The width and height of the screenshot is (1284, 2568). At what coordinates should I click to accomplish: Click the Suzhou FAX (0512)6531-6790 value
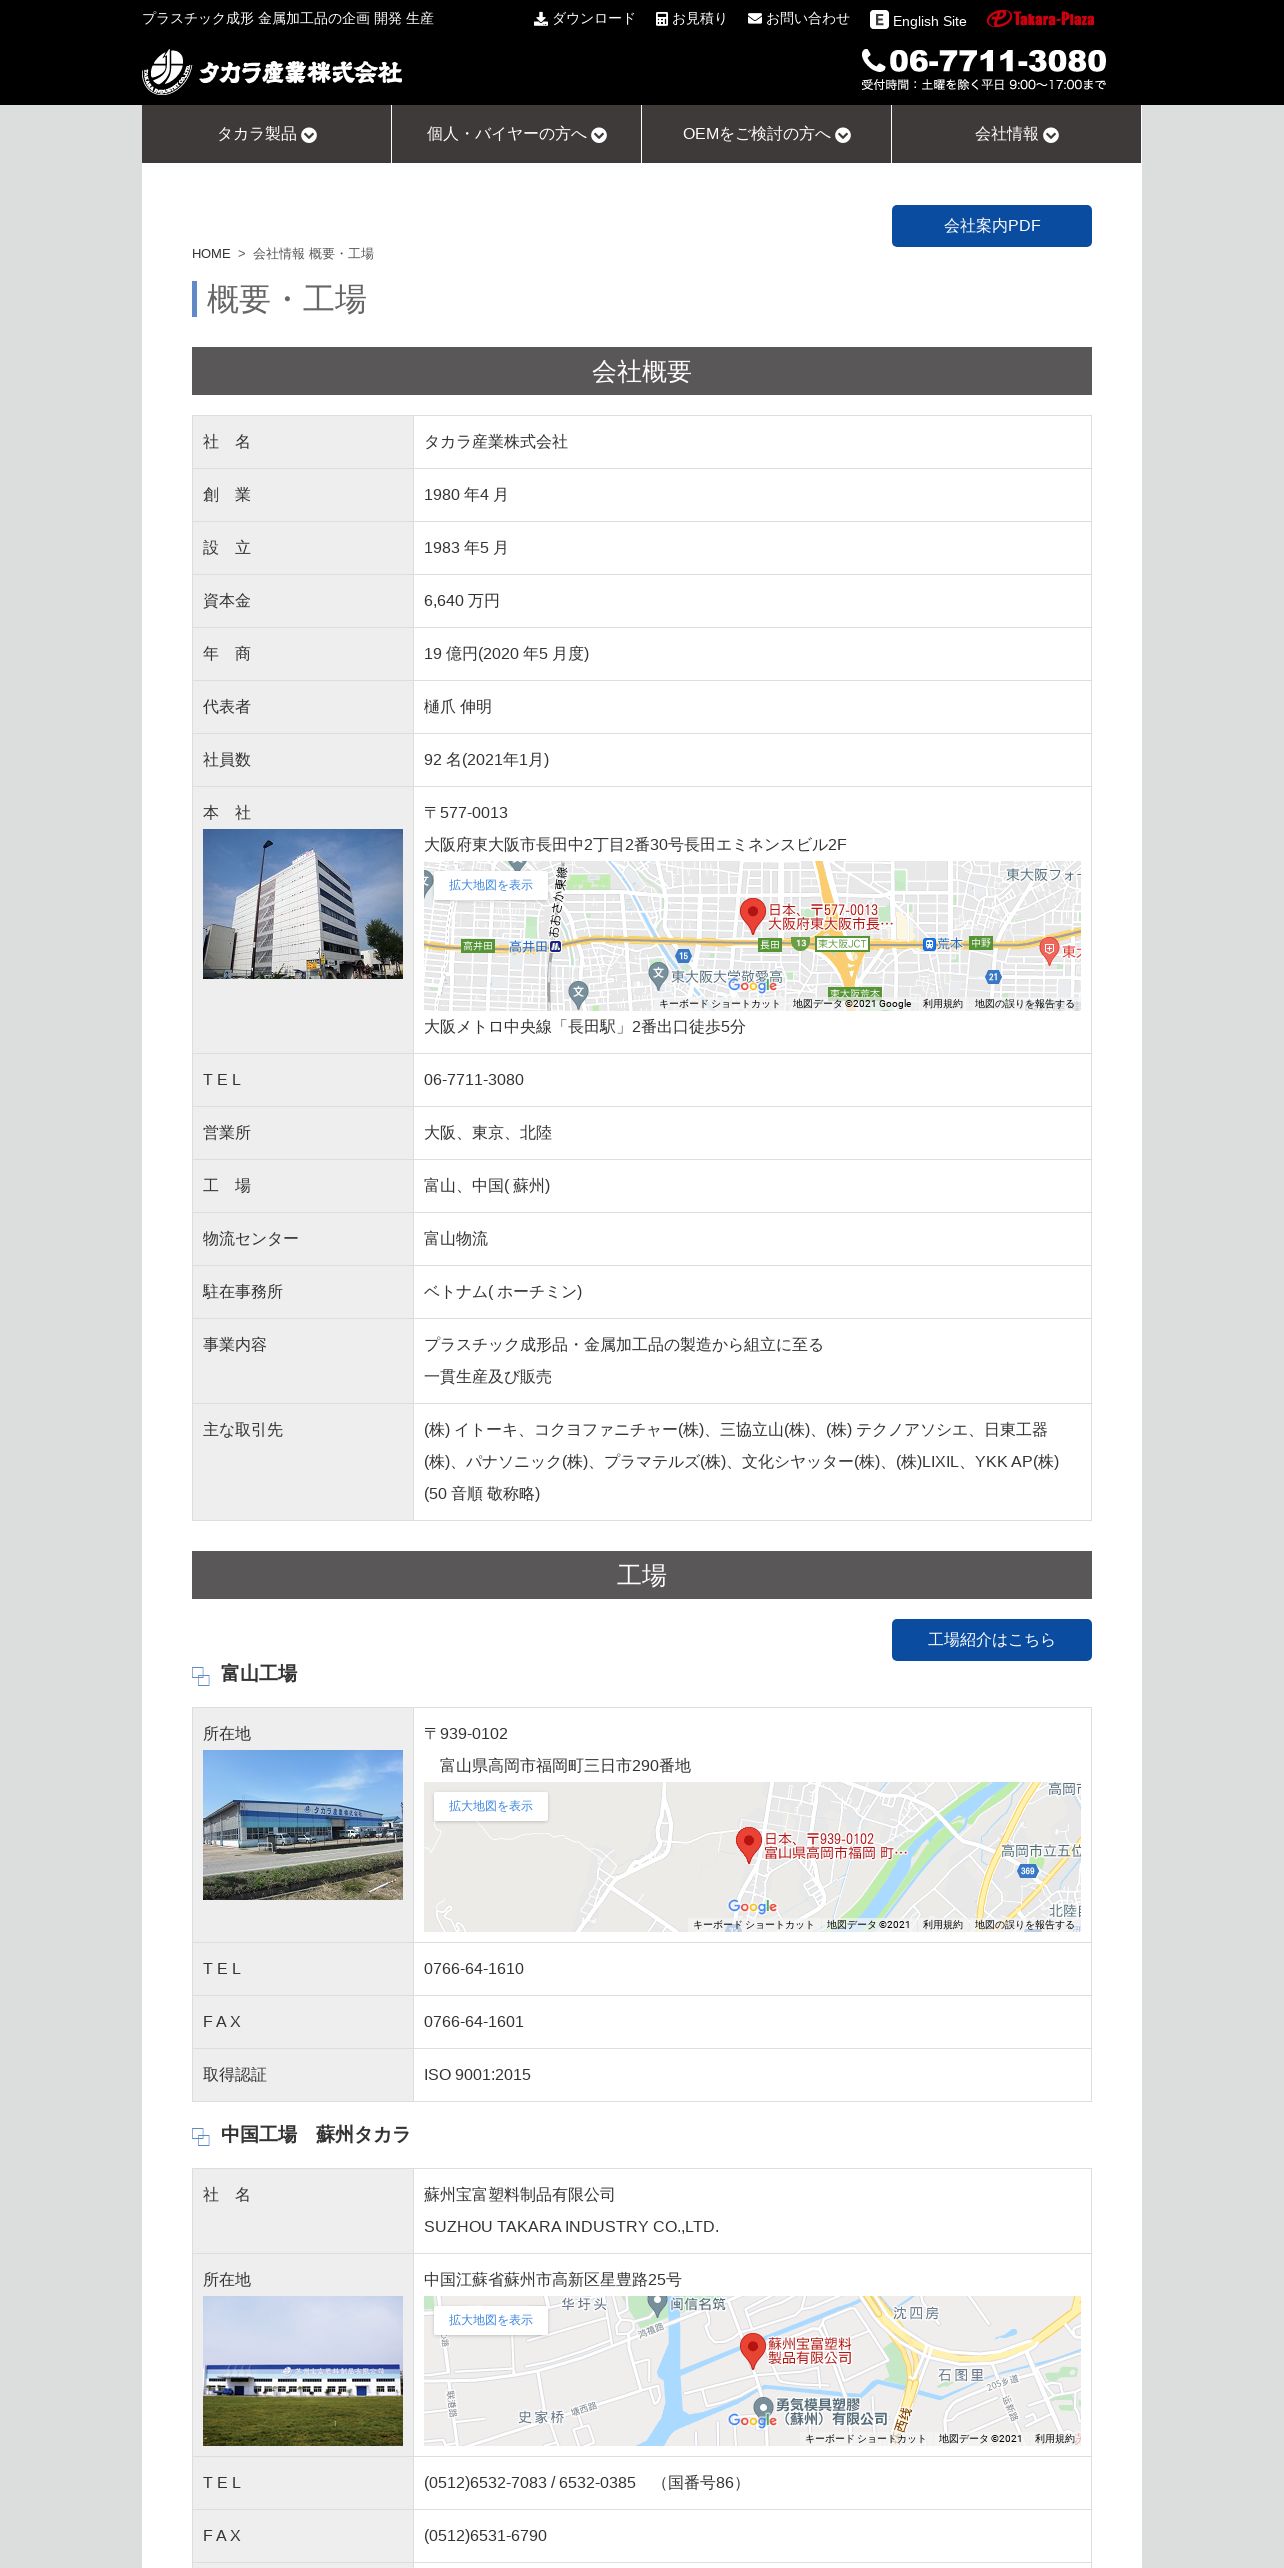[485, 2536]
